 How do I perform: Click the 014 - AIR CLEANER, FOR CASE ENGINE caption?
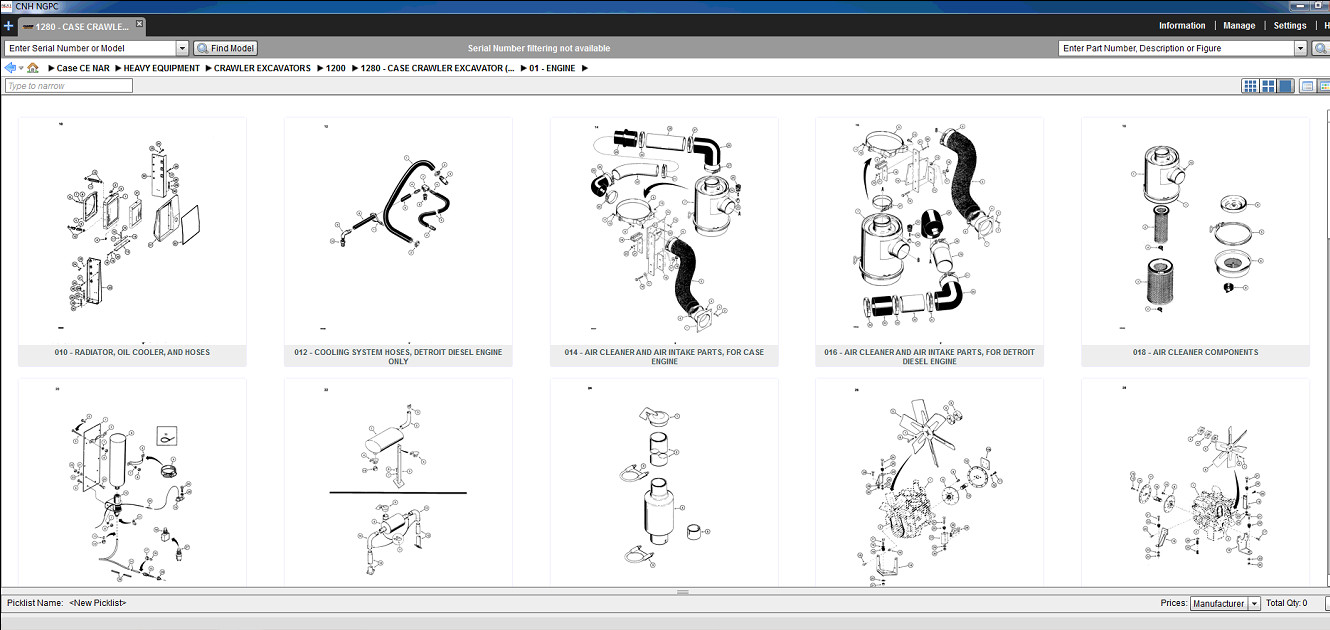(x=664, y=356)
